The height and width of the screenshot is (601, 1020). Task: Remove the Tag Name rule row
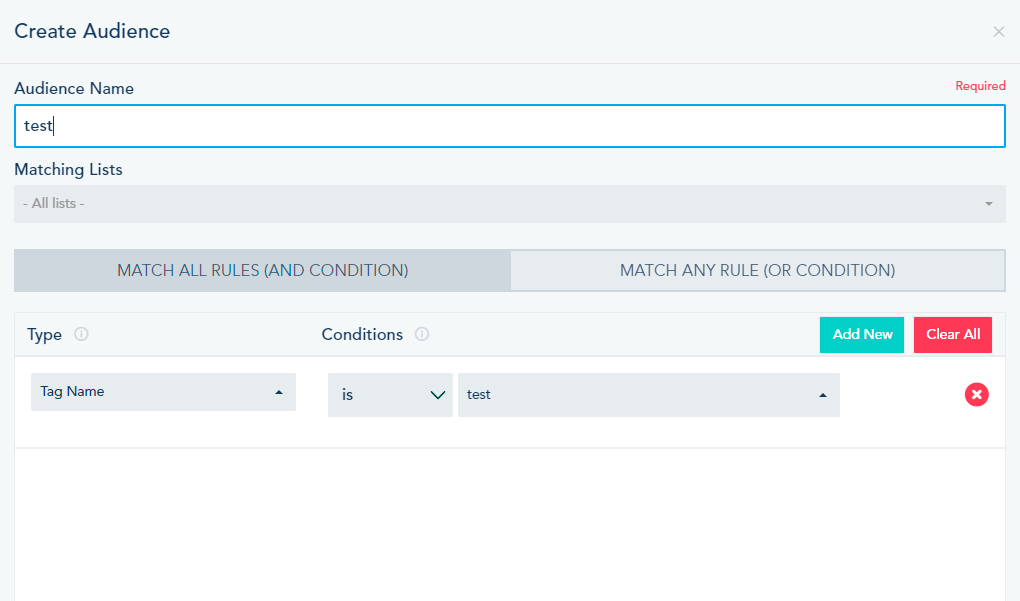coord(976,394)
